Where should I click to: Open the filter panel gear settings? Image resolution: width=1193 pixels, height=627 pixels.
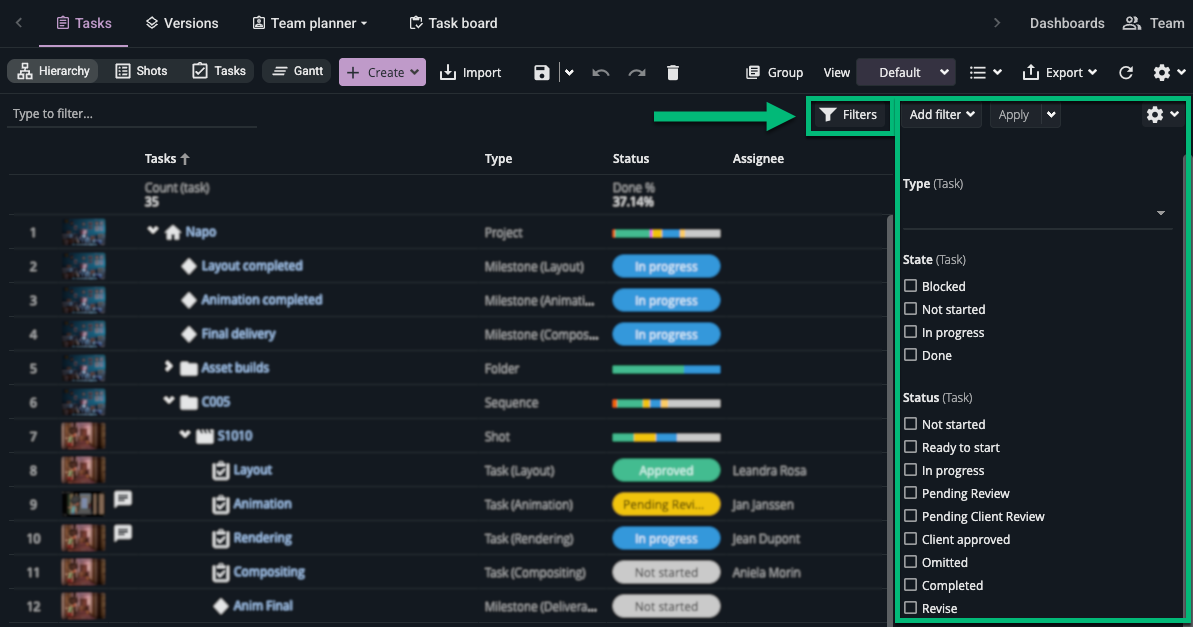click(x=1161, y=115)
